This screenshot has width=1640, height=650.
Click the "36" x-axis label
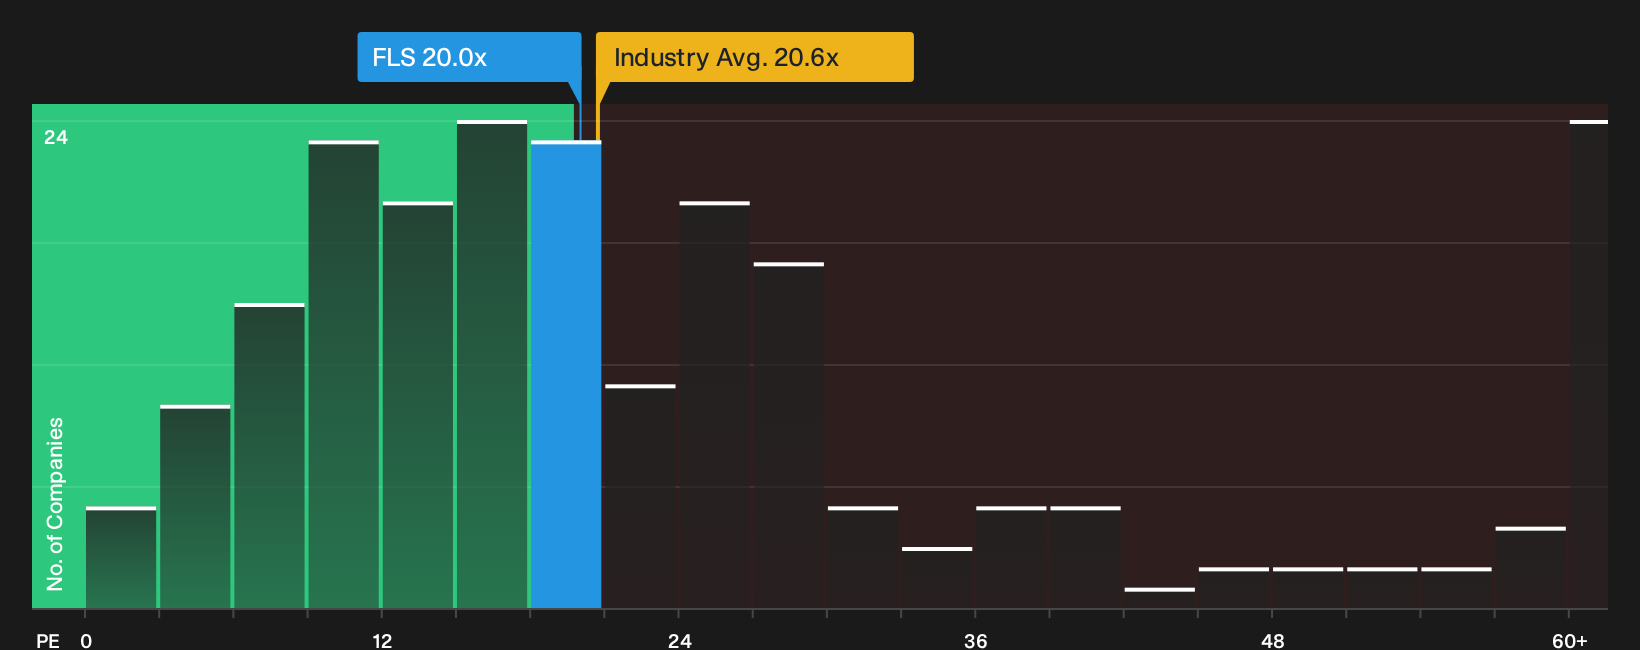(976, 641)
